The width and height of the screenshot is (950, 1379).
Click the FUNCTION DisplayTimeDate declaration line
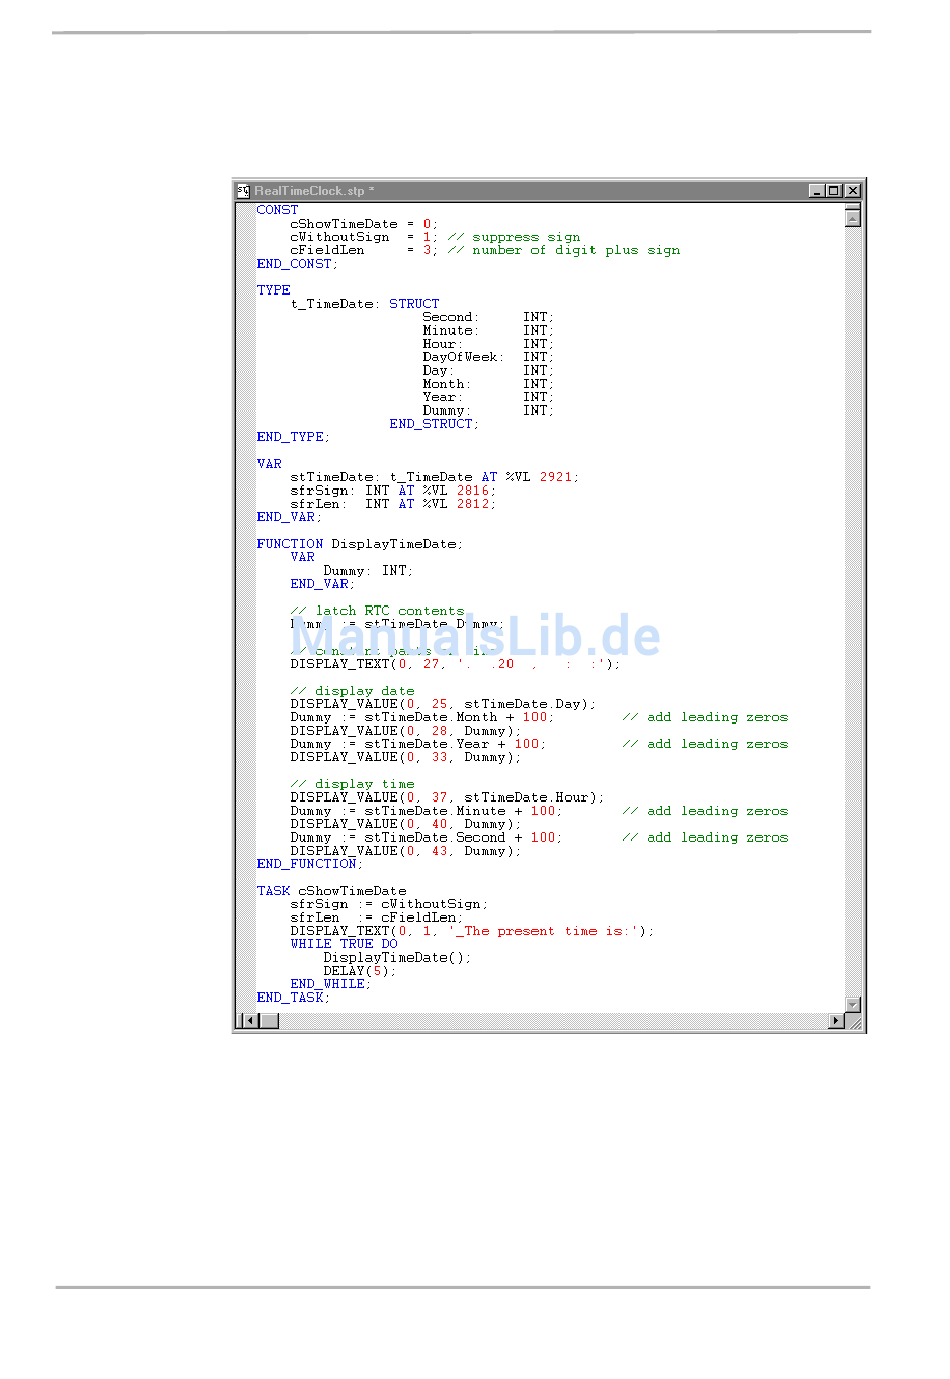(359, 544)
